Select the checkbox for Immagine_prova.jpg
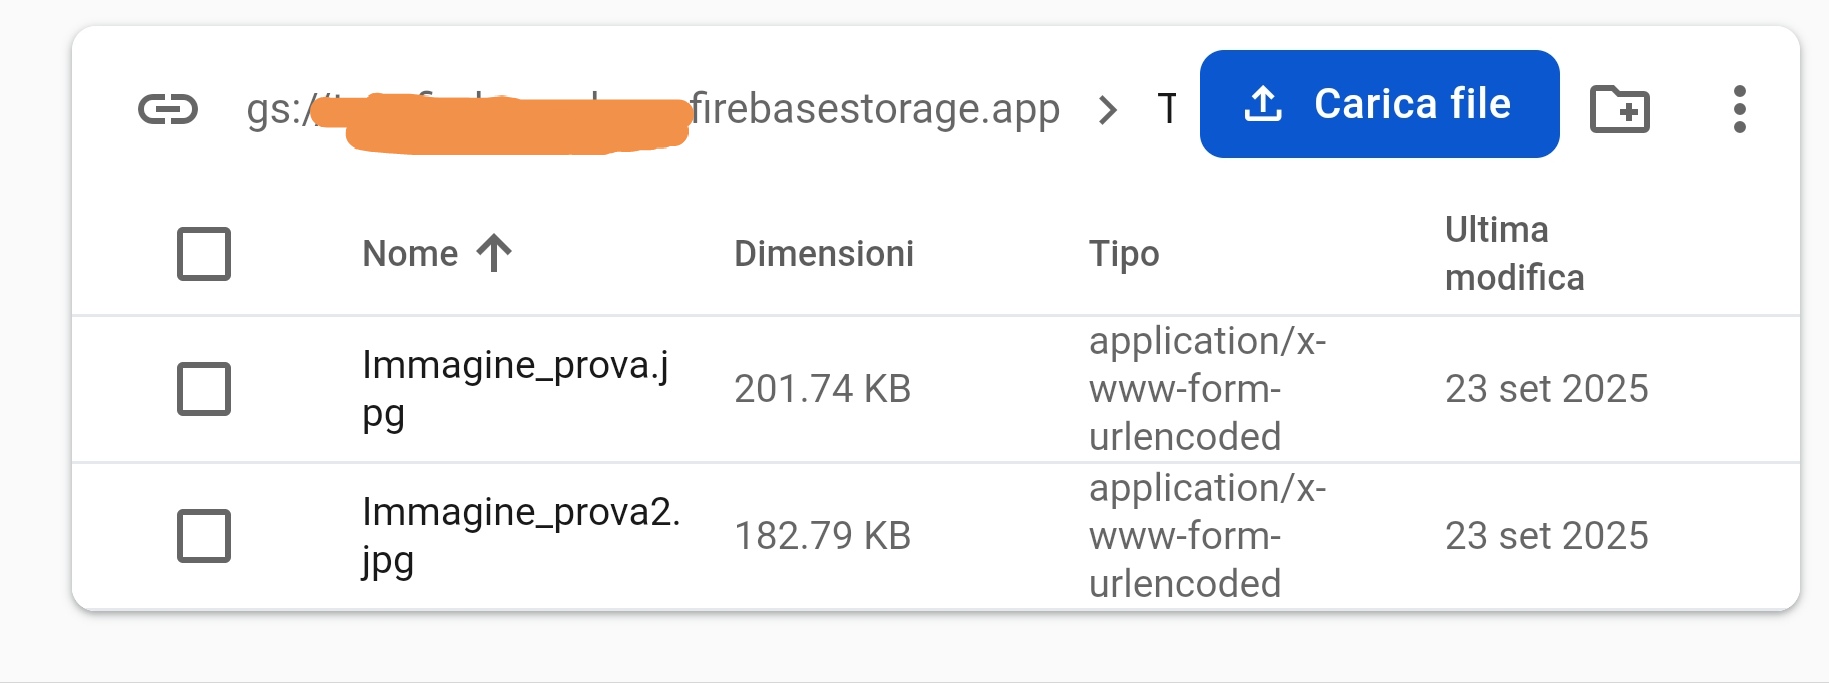This screenshot has width=1829, height=683. (204, 389)
